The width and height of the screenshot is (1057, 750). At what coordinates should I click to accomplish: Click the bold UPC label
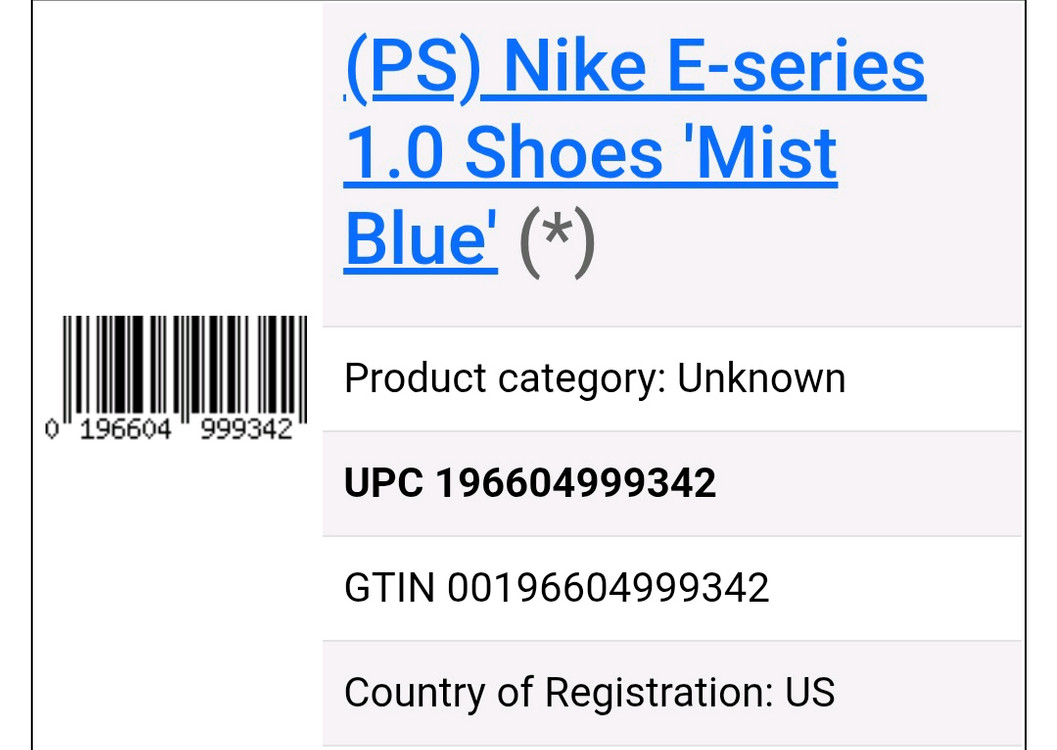[x=386, y=484]
